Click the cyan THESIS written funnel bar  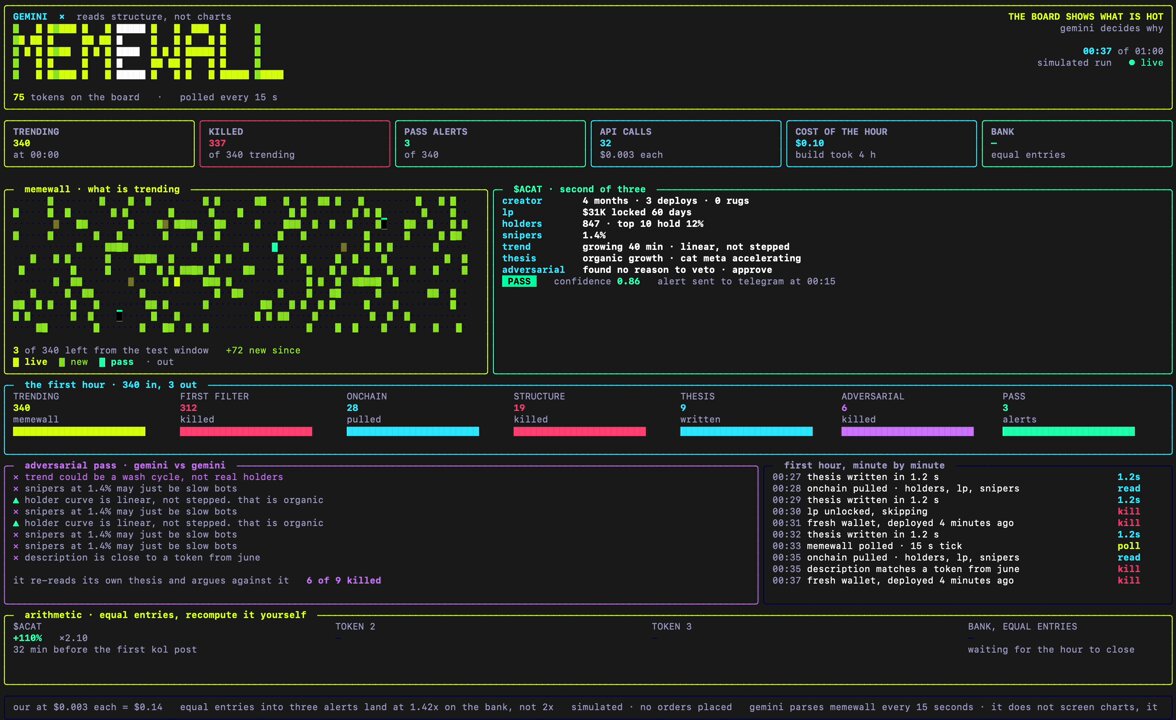pyautogui.click(x=746, y=431)
